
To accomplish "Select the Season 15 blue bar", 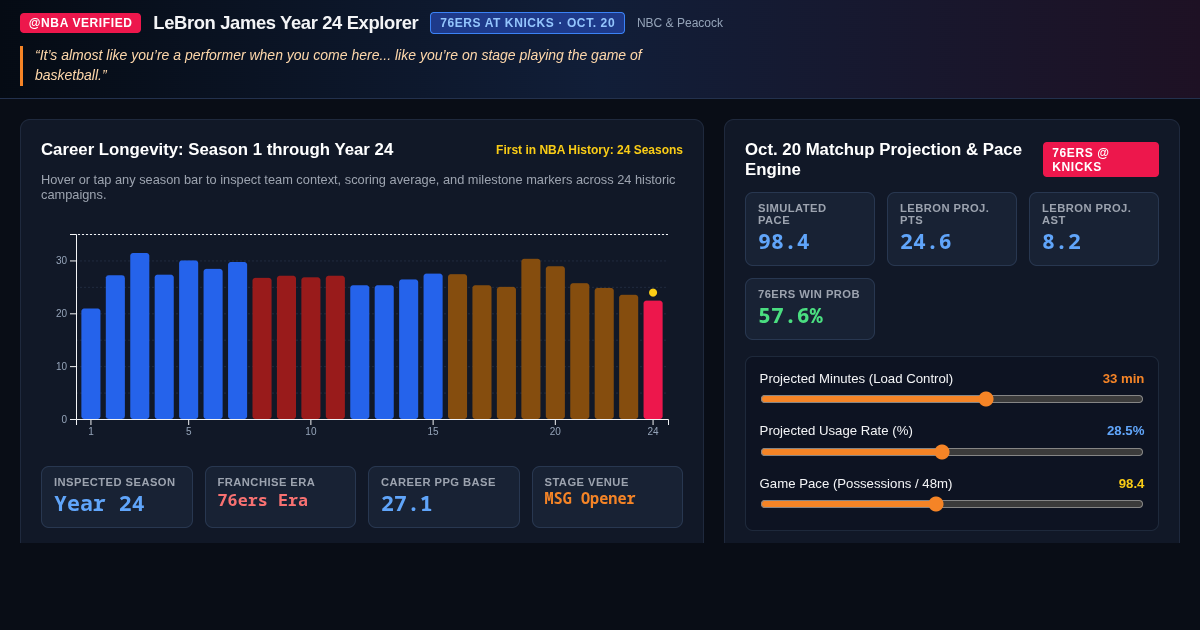I will 433,346.
